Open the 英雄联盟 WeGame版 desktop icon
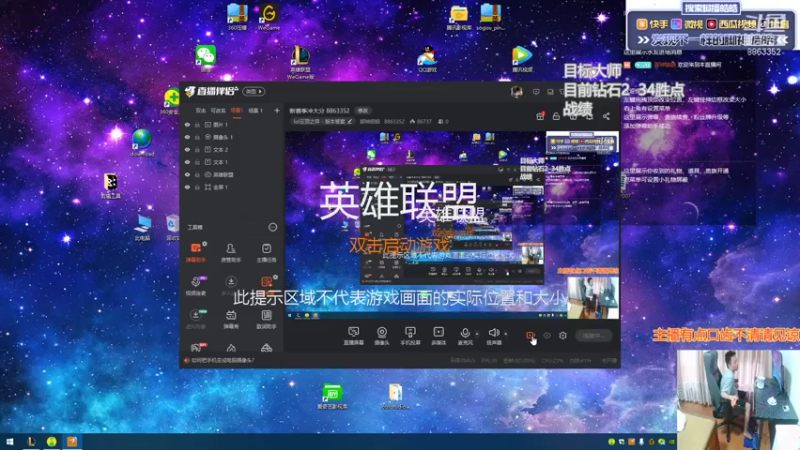The width and height of the screenshot is (800, 450). click(301, 62)
